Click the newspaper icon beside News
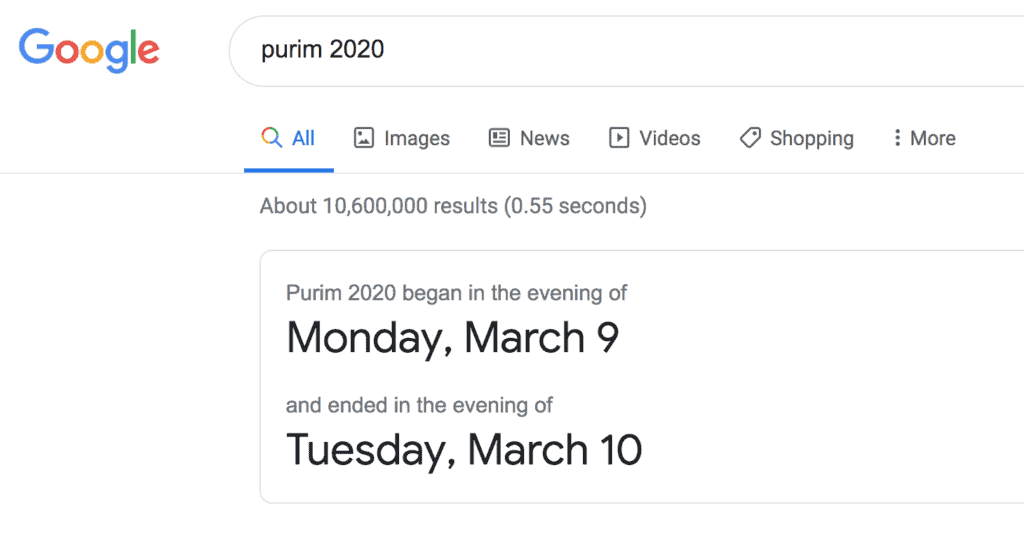This screenshot has width=1024, height=543. [x=499, y=138]
